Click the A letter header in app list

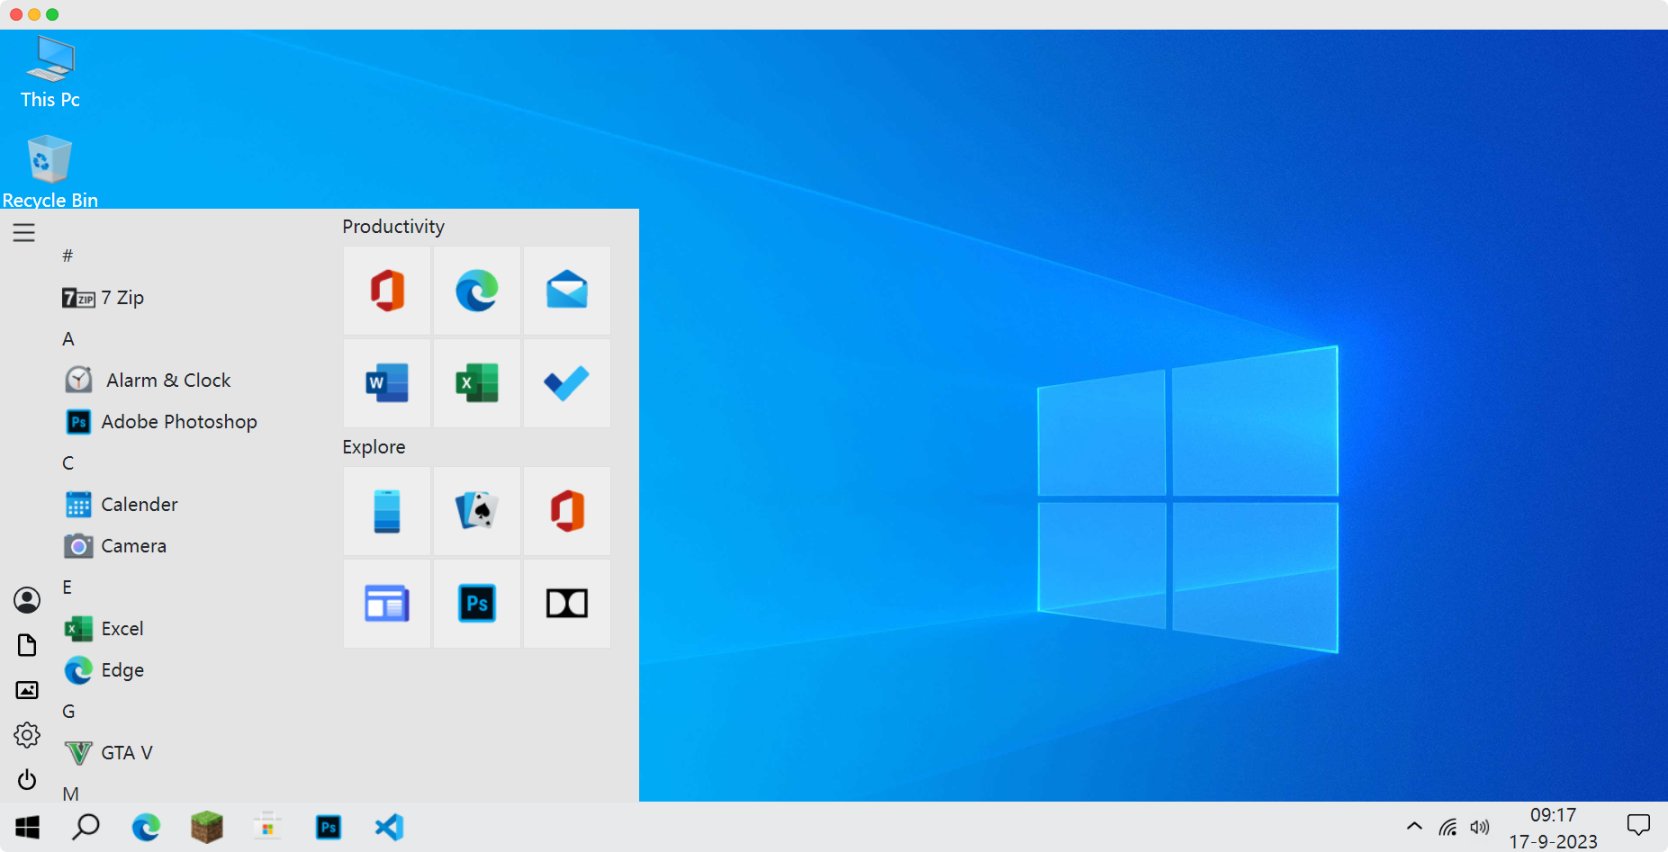tap(68, 339)
